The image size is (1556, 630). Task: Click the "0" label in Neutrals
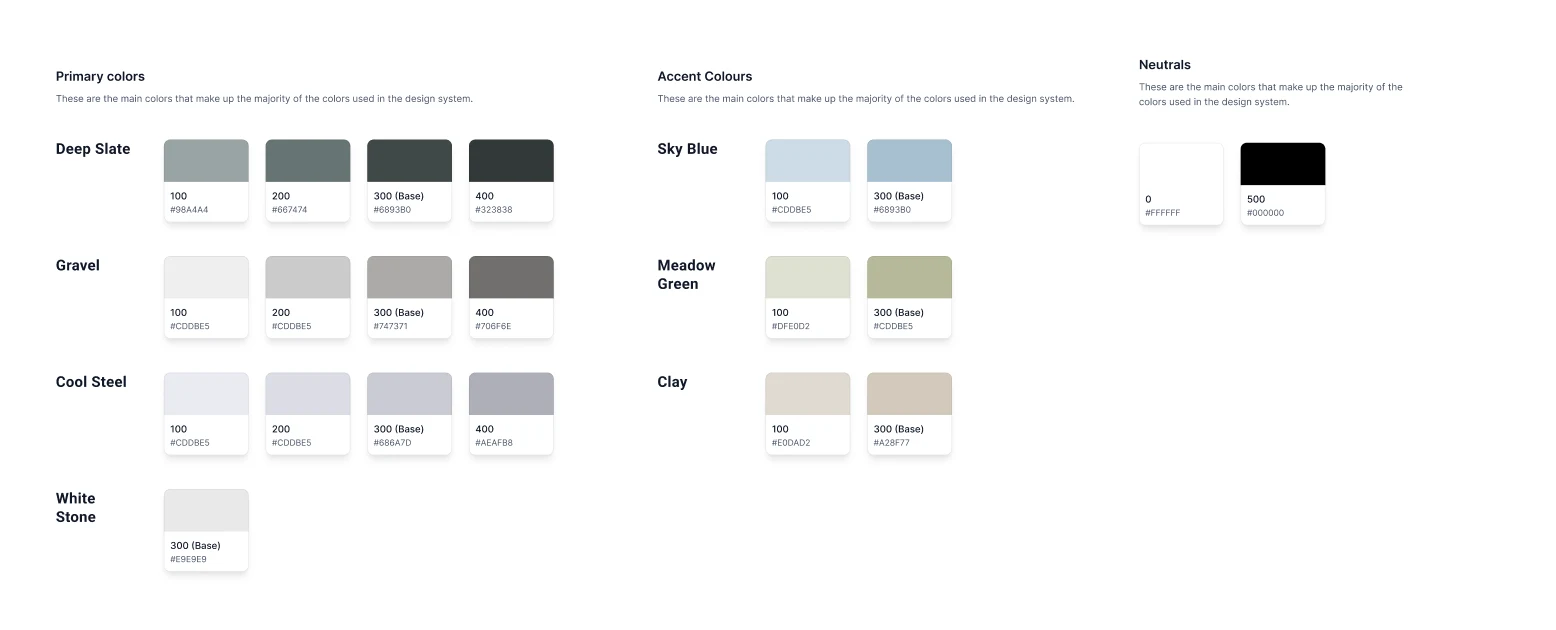click(1148, 199)
